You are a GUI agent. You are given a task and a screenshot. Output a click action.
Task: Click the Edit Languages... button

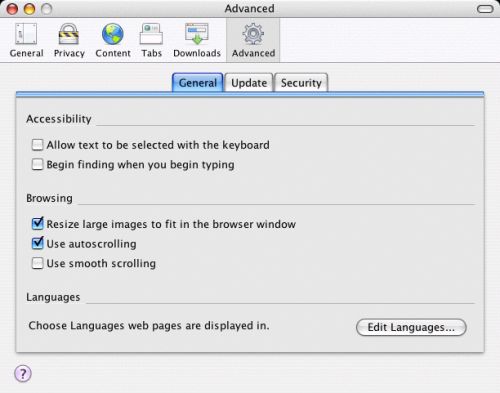pos(411,327)
